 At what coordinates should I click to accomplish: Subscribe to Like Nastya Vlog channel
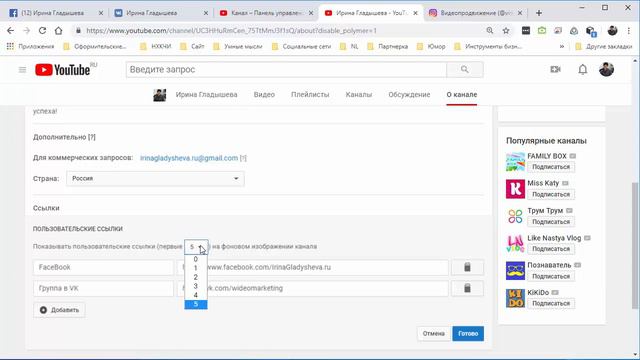click(551, 249)
